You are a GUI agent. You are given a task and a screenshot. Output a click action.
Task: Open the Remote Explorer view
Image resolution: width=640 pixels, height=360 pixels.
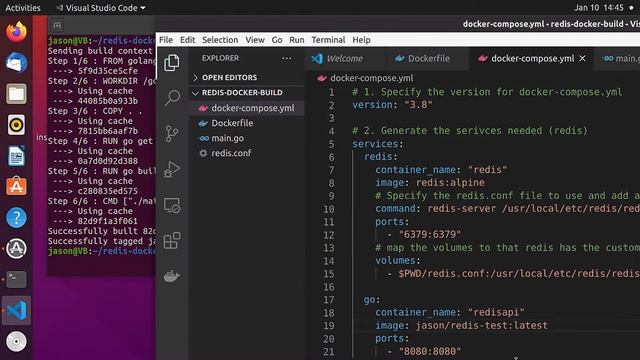coord(172,205)
